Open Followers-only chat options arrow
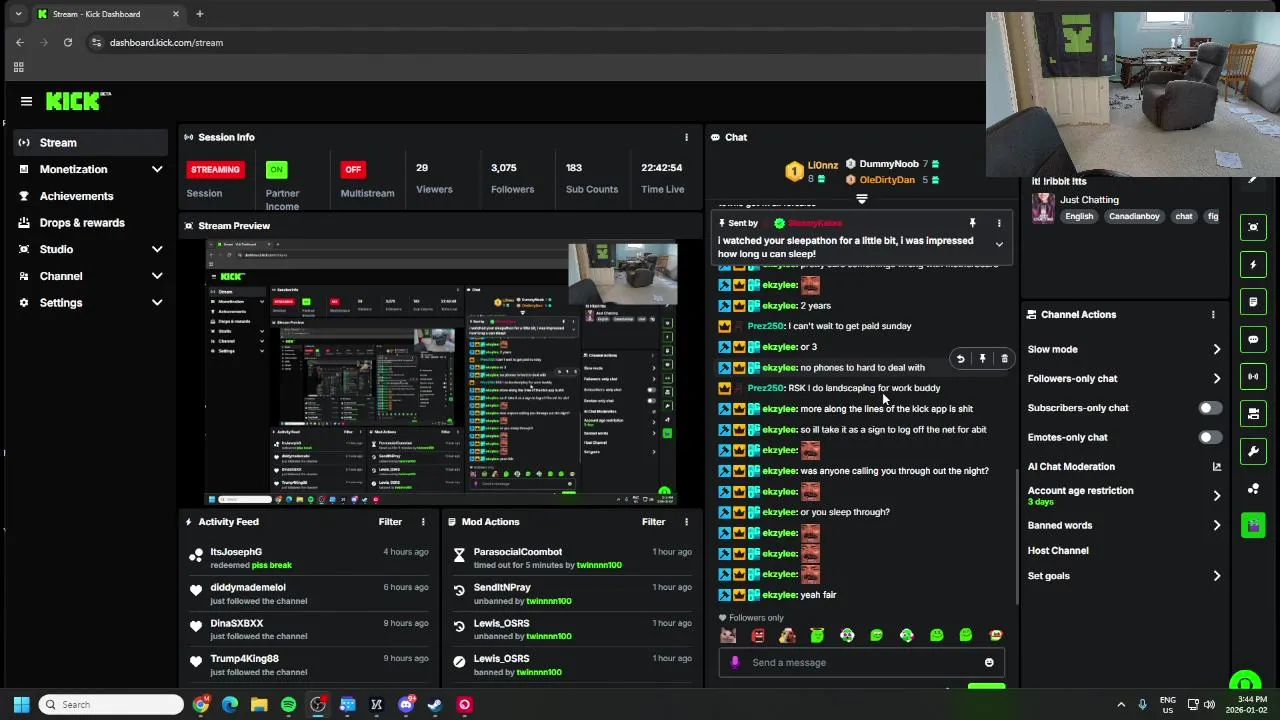 pos(1216,379)
